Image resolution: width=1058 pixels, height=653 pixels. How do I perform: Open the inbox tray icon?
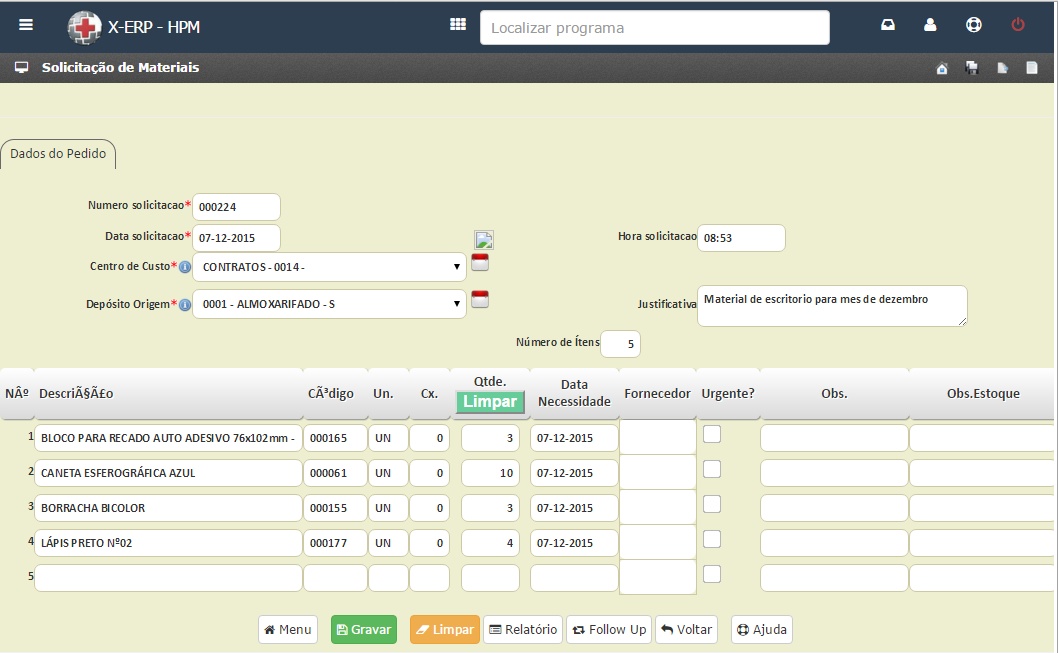[888, 25]
